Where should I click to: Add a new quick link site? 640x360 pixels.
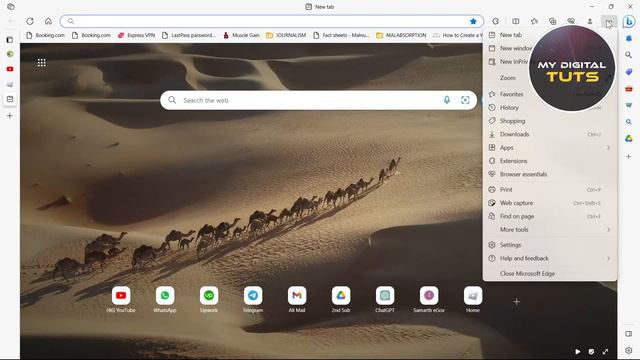pyautogui.click(x=516, y=302)
